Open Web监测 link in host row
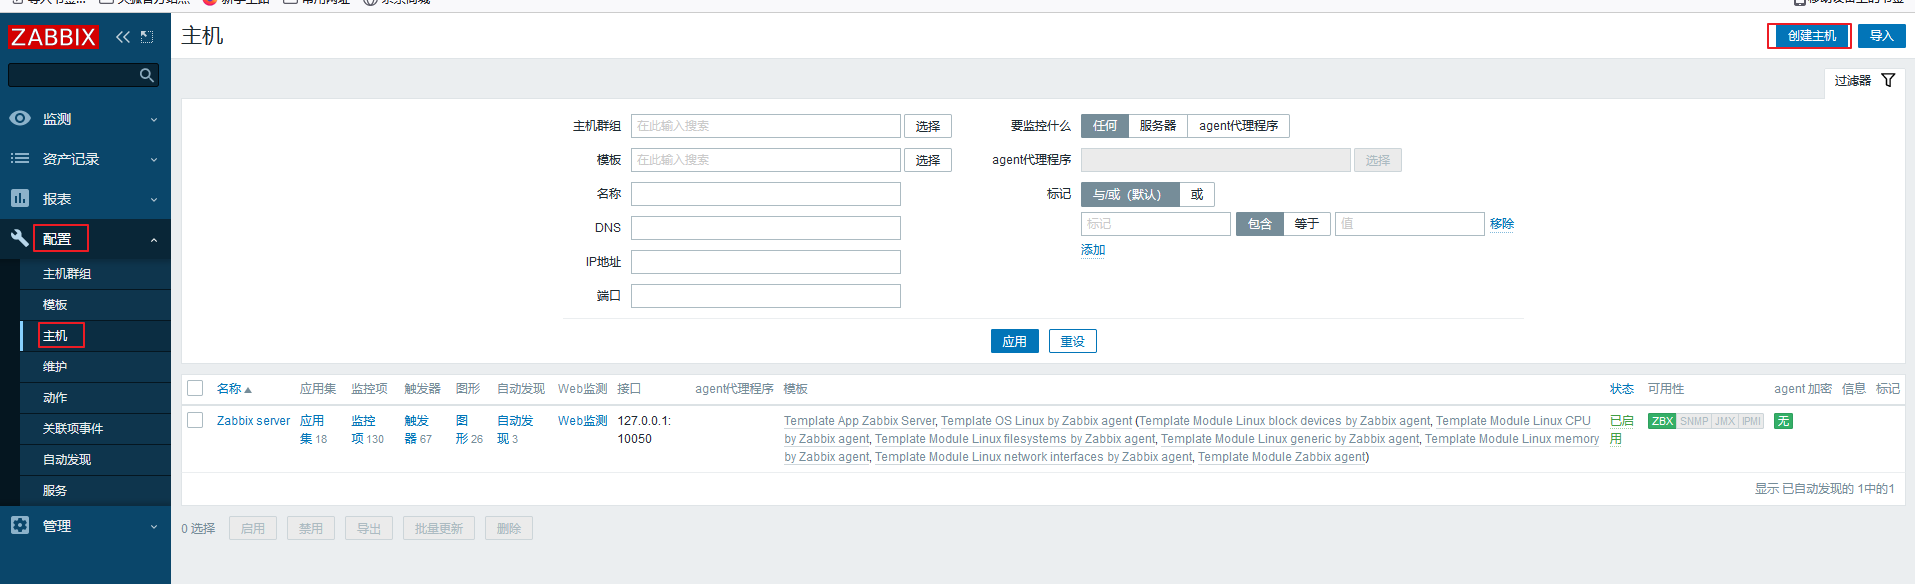Screen dimensions: 1915x584 point(582,421)
